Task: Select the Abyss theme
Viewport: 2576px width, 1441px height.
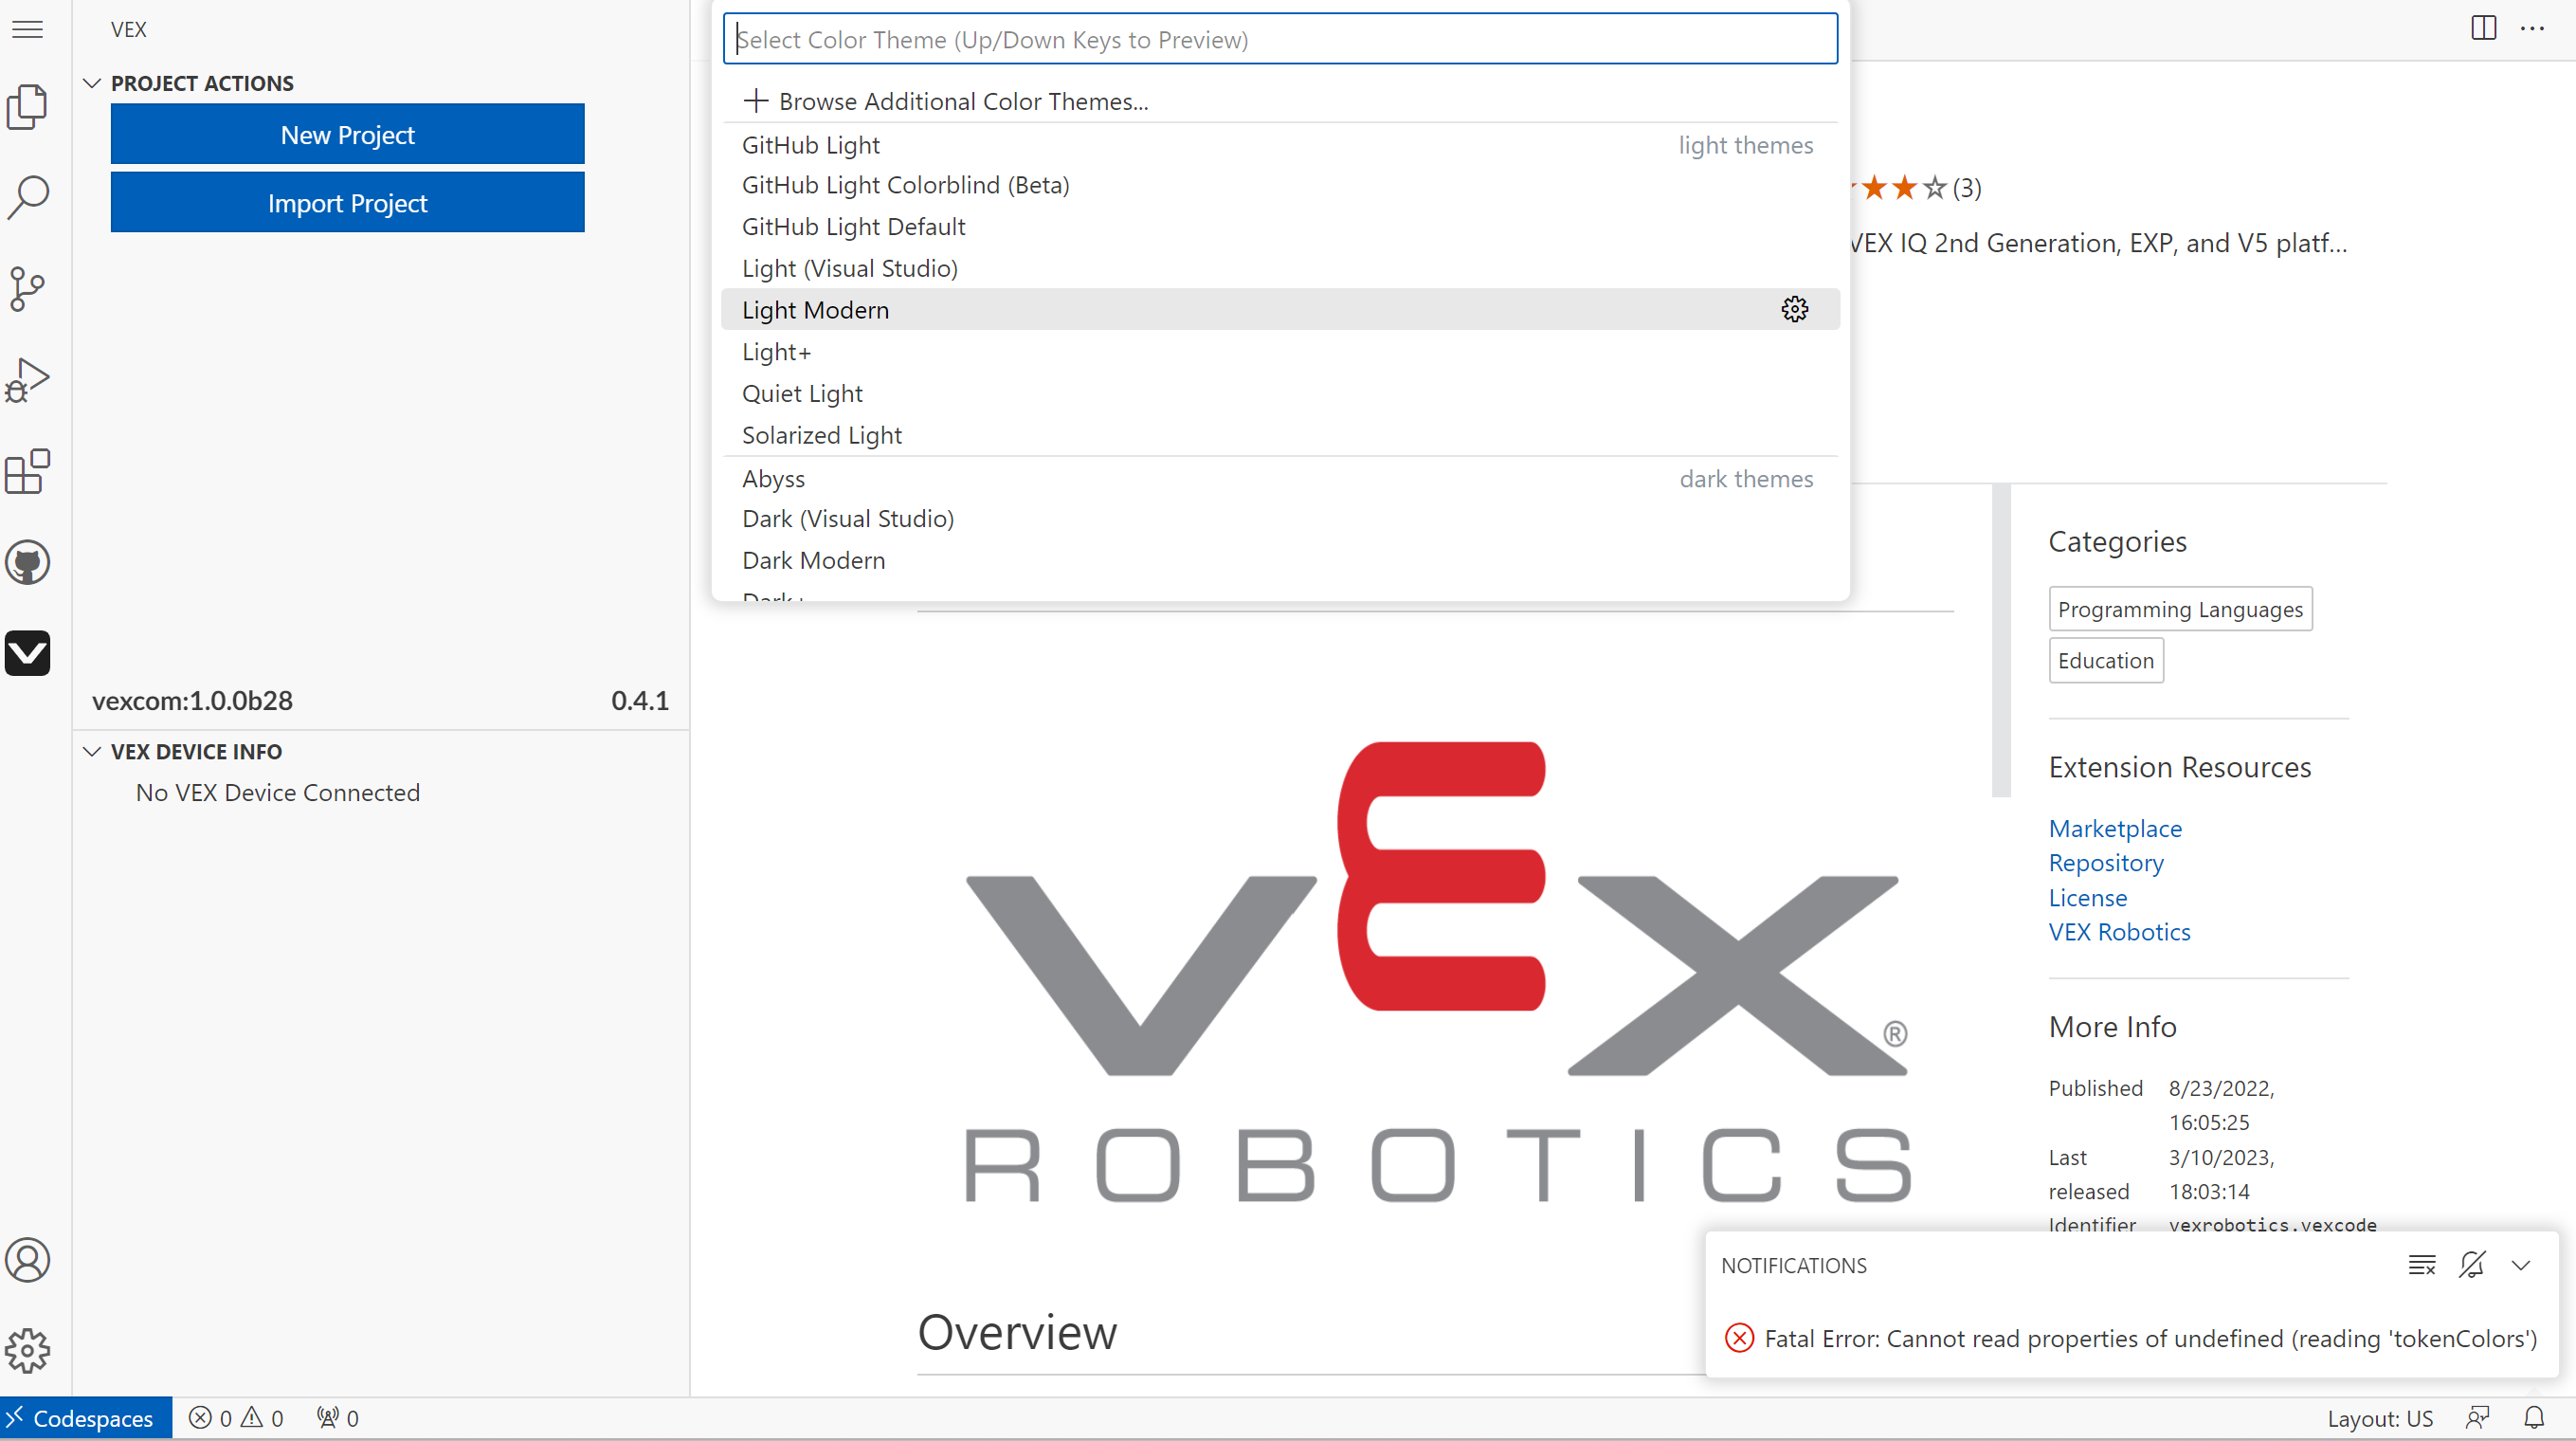Action: coord(1280,479)
